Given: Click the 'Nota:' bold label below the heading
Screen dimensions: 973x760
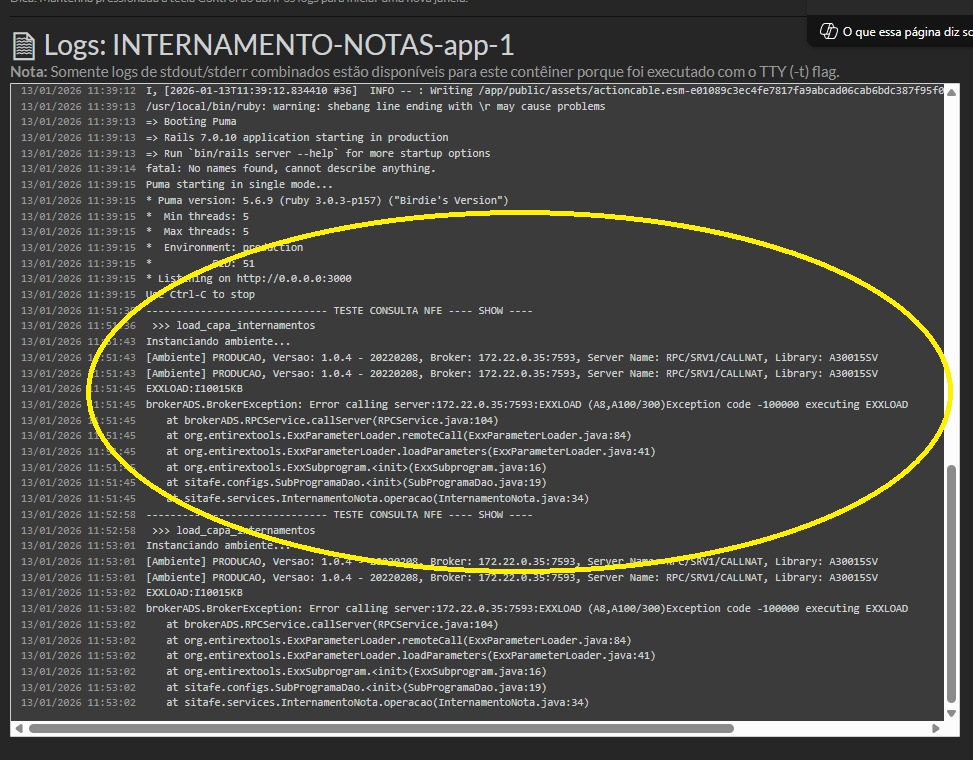Looking at the screenshot, I should (28, 72).
